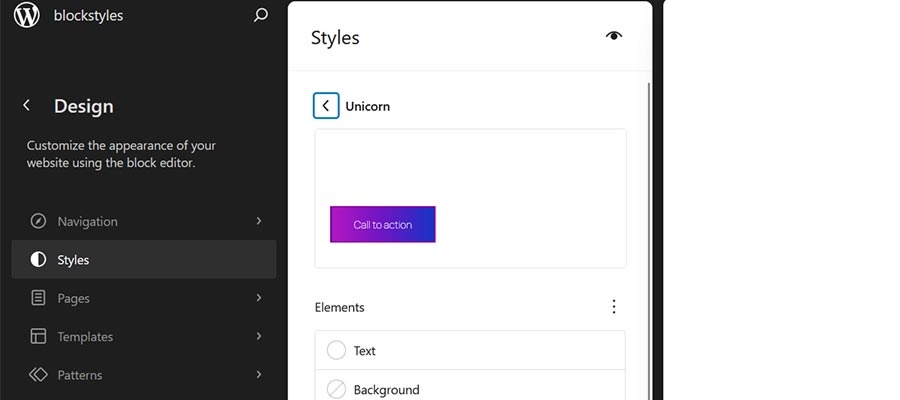The width and height of the screenshot is (900, 400).
Task: Expand the Pages chevron arrow
Action: [x=259, y=298]
